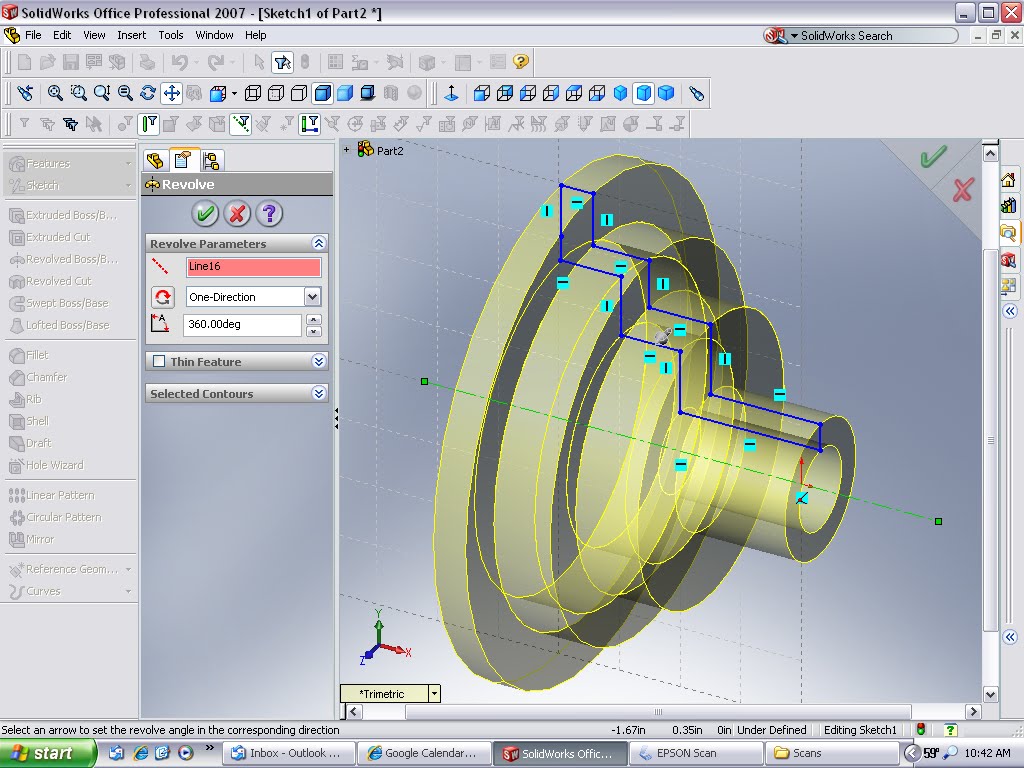
Task: Open the One-Direction revolve type dropdown
Action: click(x=312, y=297)
